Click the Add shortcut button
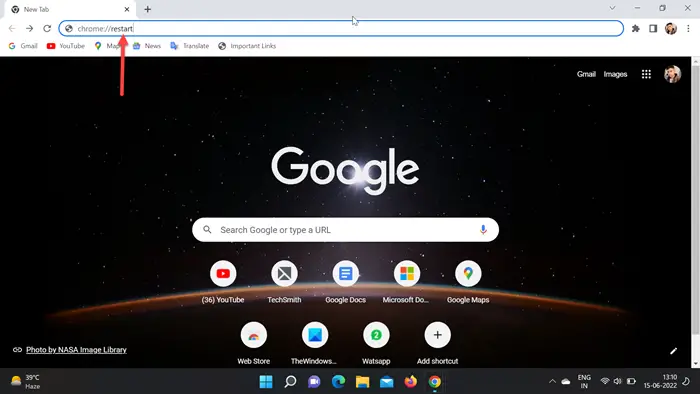 click(x=438, y=343)
